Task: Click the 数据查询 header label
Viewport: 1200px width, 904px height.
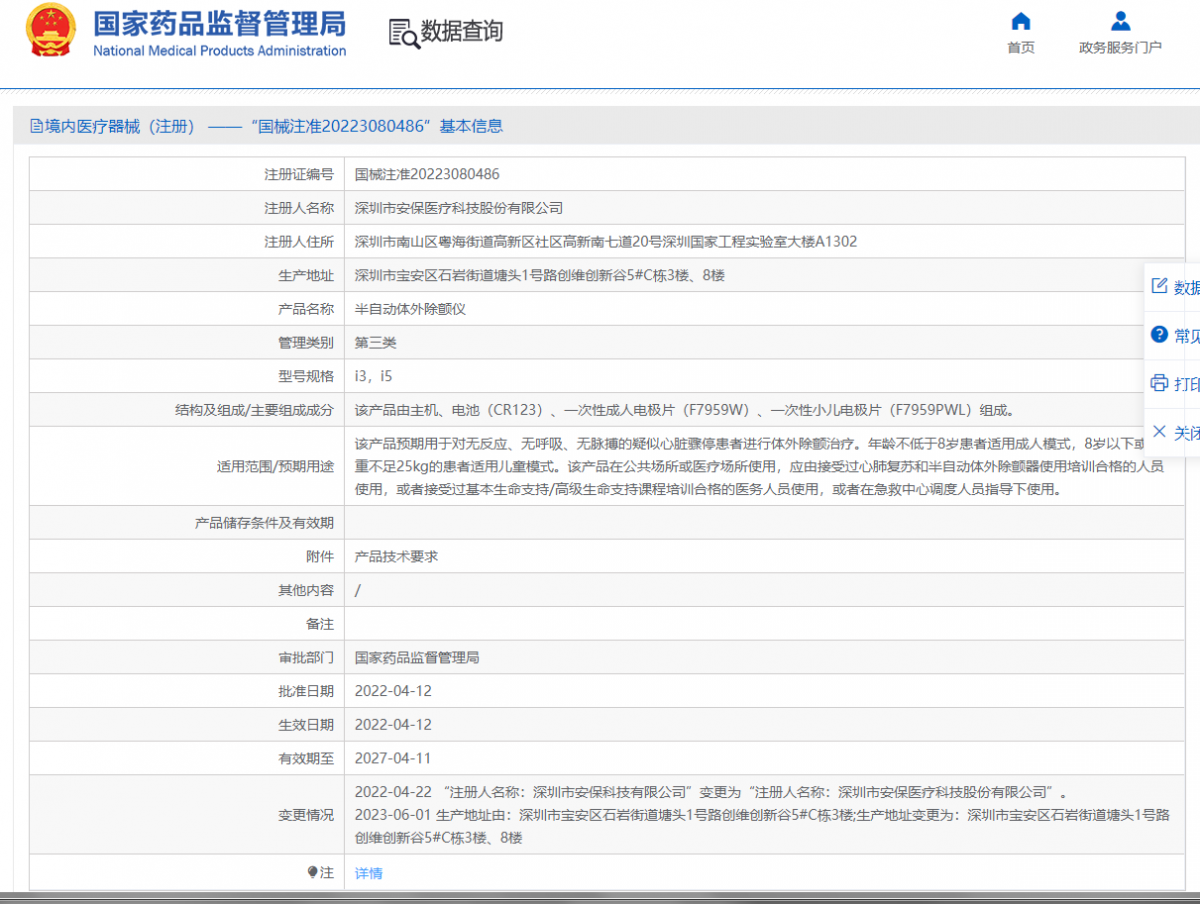Action: click(460, 32)
